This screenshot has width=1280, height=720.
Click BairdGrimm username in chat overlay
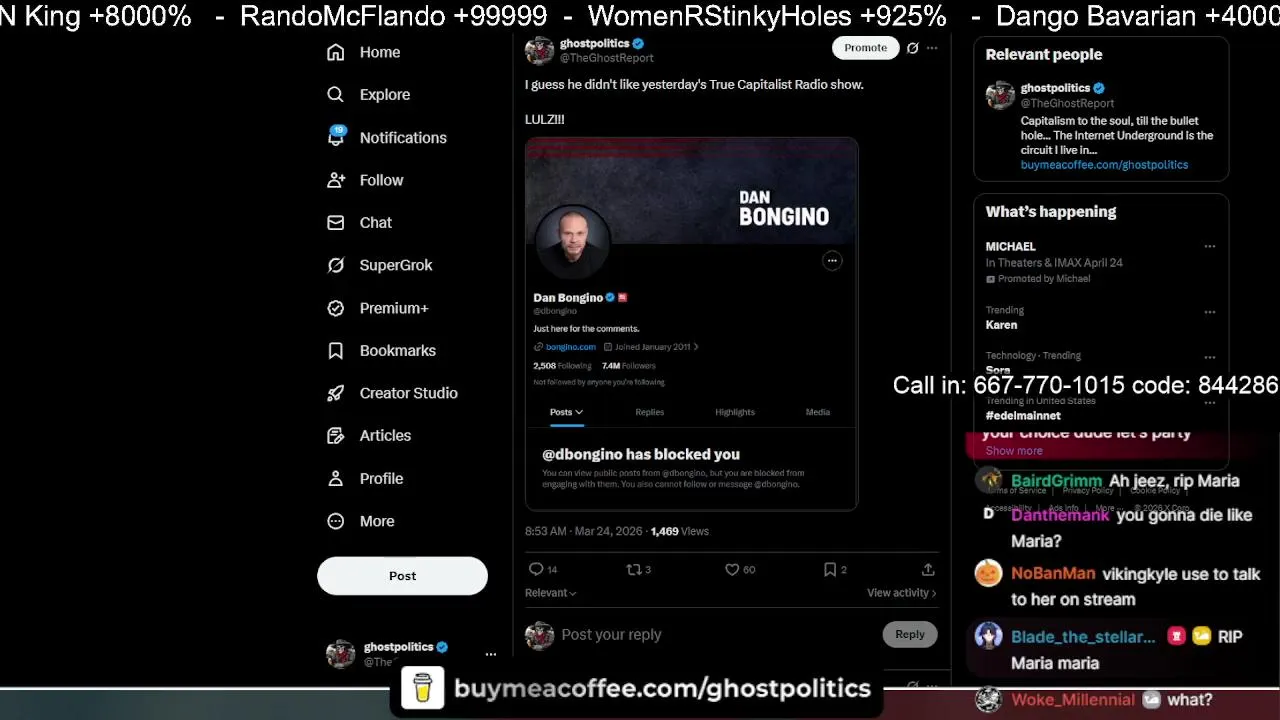1056,481
